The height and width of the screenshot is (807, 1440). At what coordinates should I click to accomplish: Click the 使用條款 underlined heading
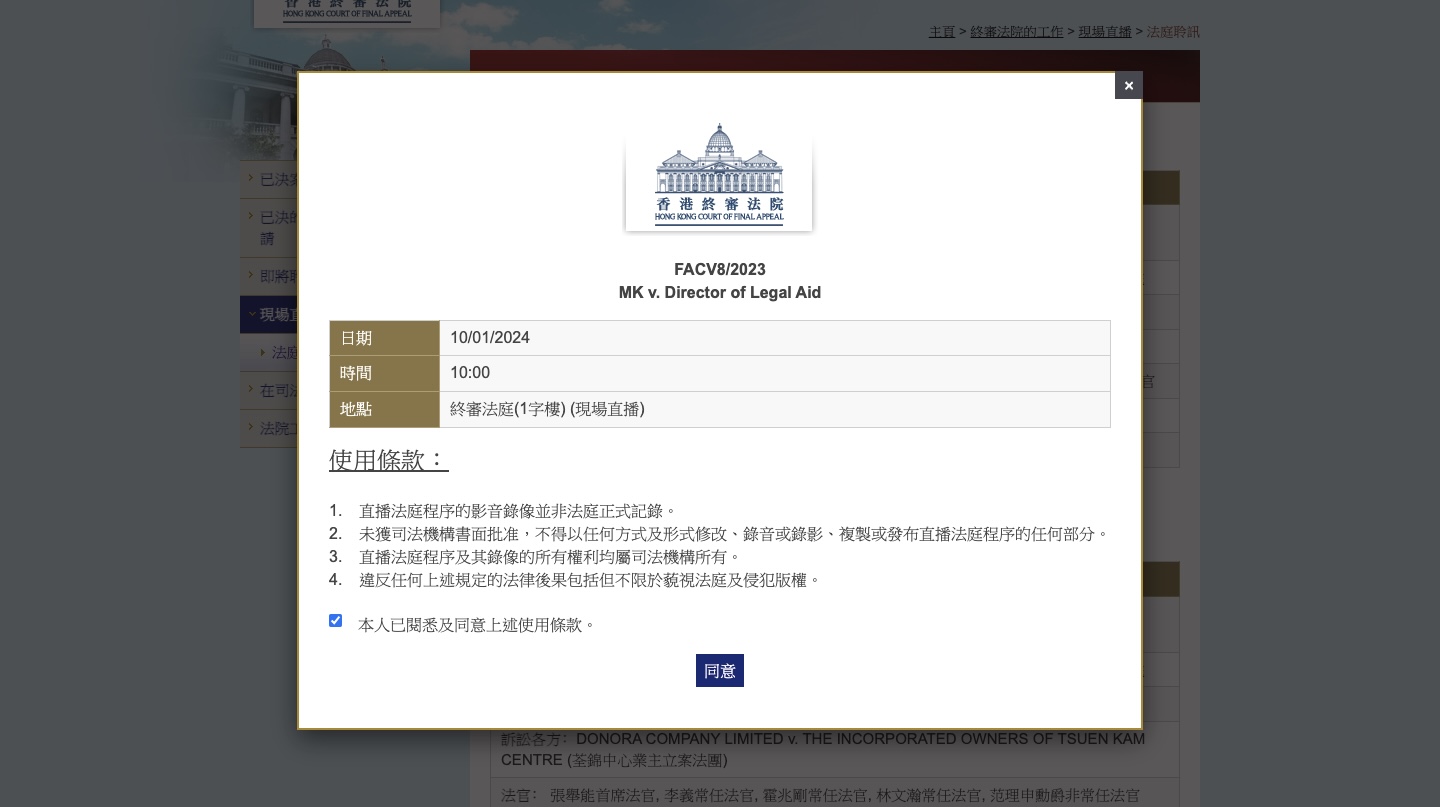(x=388, y=460)
